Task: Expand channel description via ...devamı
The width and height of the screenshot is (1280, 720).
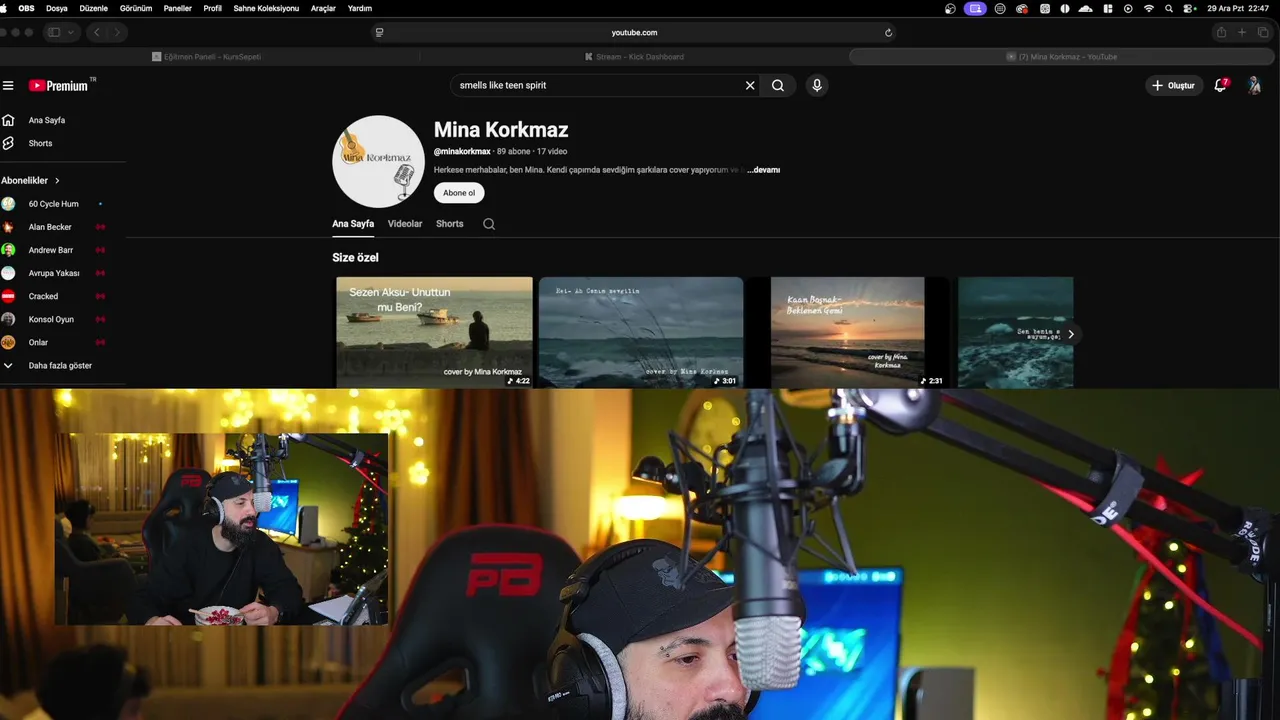Action: (763, 170)
